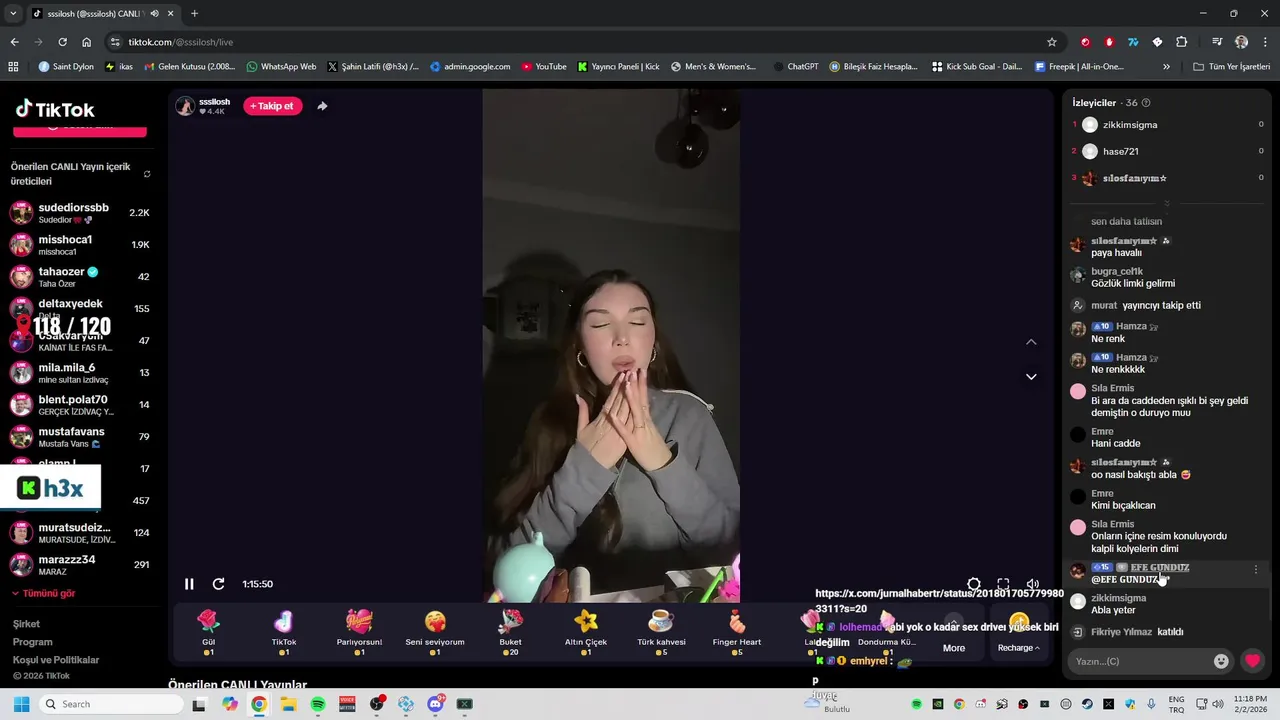1280x720 pixels.
Task: Reload the browser page
Action: (x=62, y=42)
